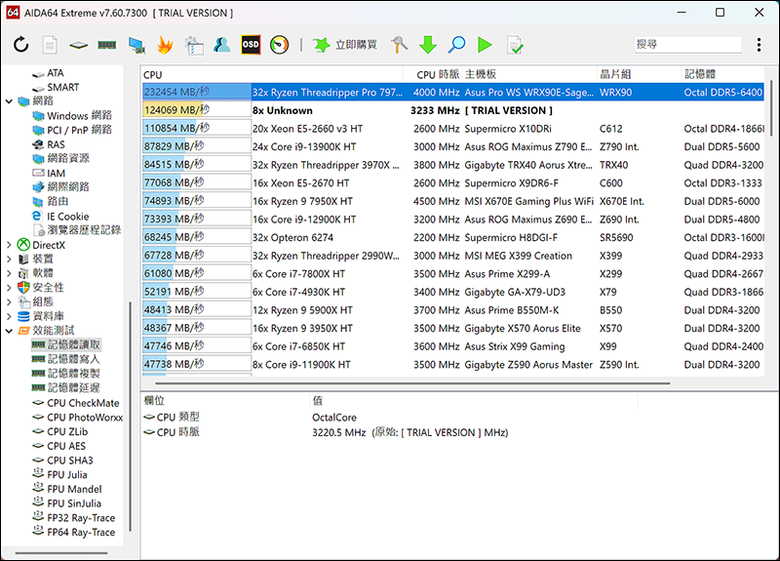Image resolution: width=780 pixels, height=561 pixels.
Task: Open the memory module toolbar icon
Action: click(107, 45)
